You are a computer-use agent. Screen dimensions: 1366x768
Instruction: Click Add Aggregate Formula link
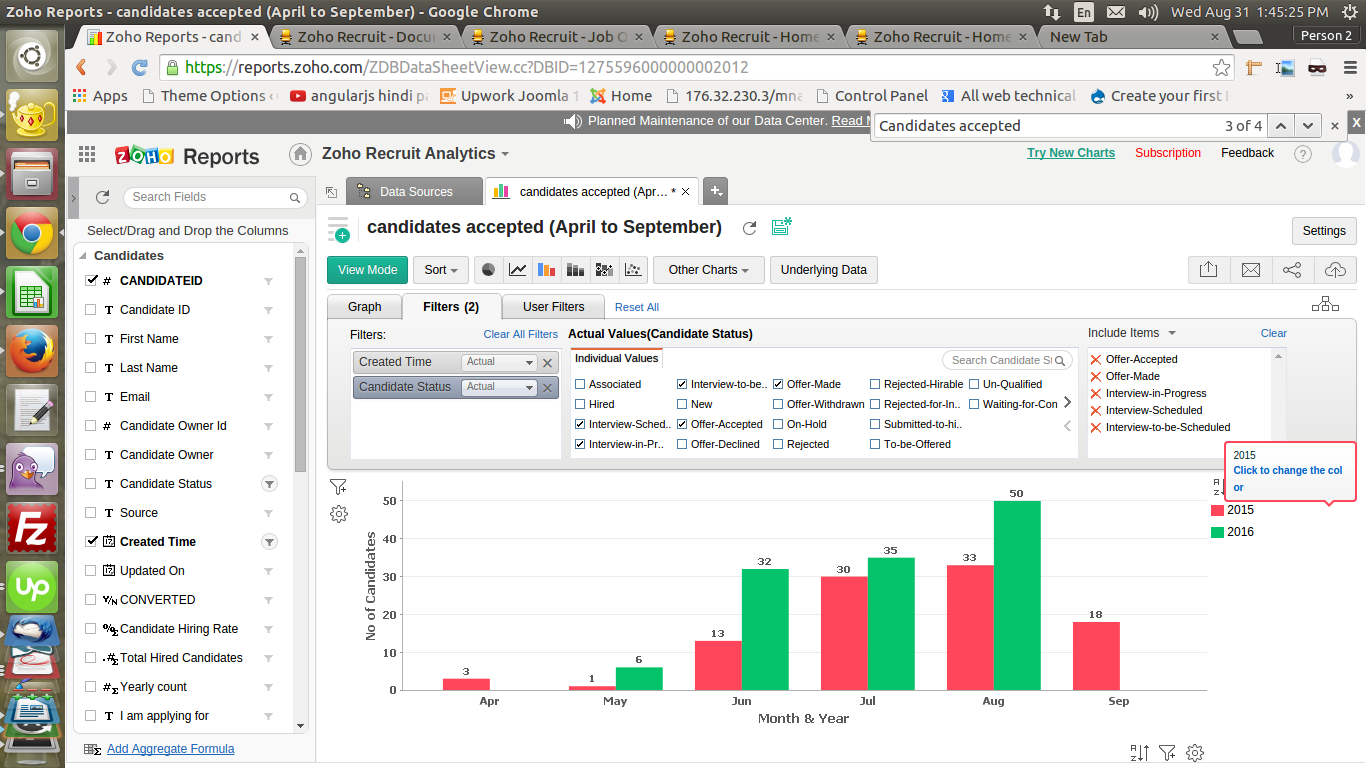(x=171, y=749)
